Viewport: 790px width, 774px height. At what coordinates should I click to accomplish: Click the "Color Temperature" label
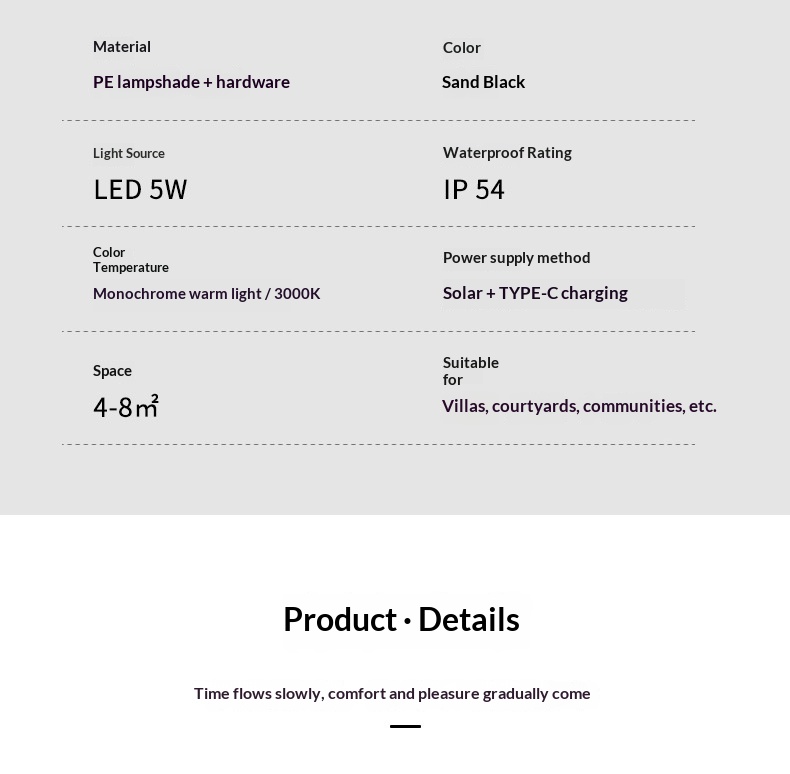(x=130, y=260)
